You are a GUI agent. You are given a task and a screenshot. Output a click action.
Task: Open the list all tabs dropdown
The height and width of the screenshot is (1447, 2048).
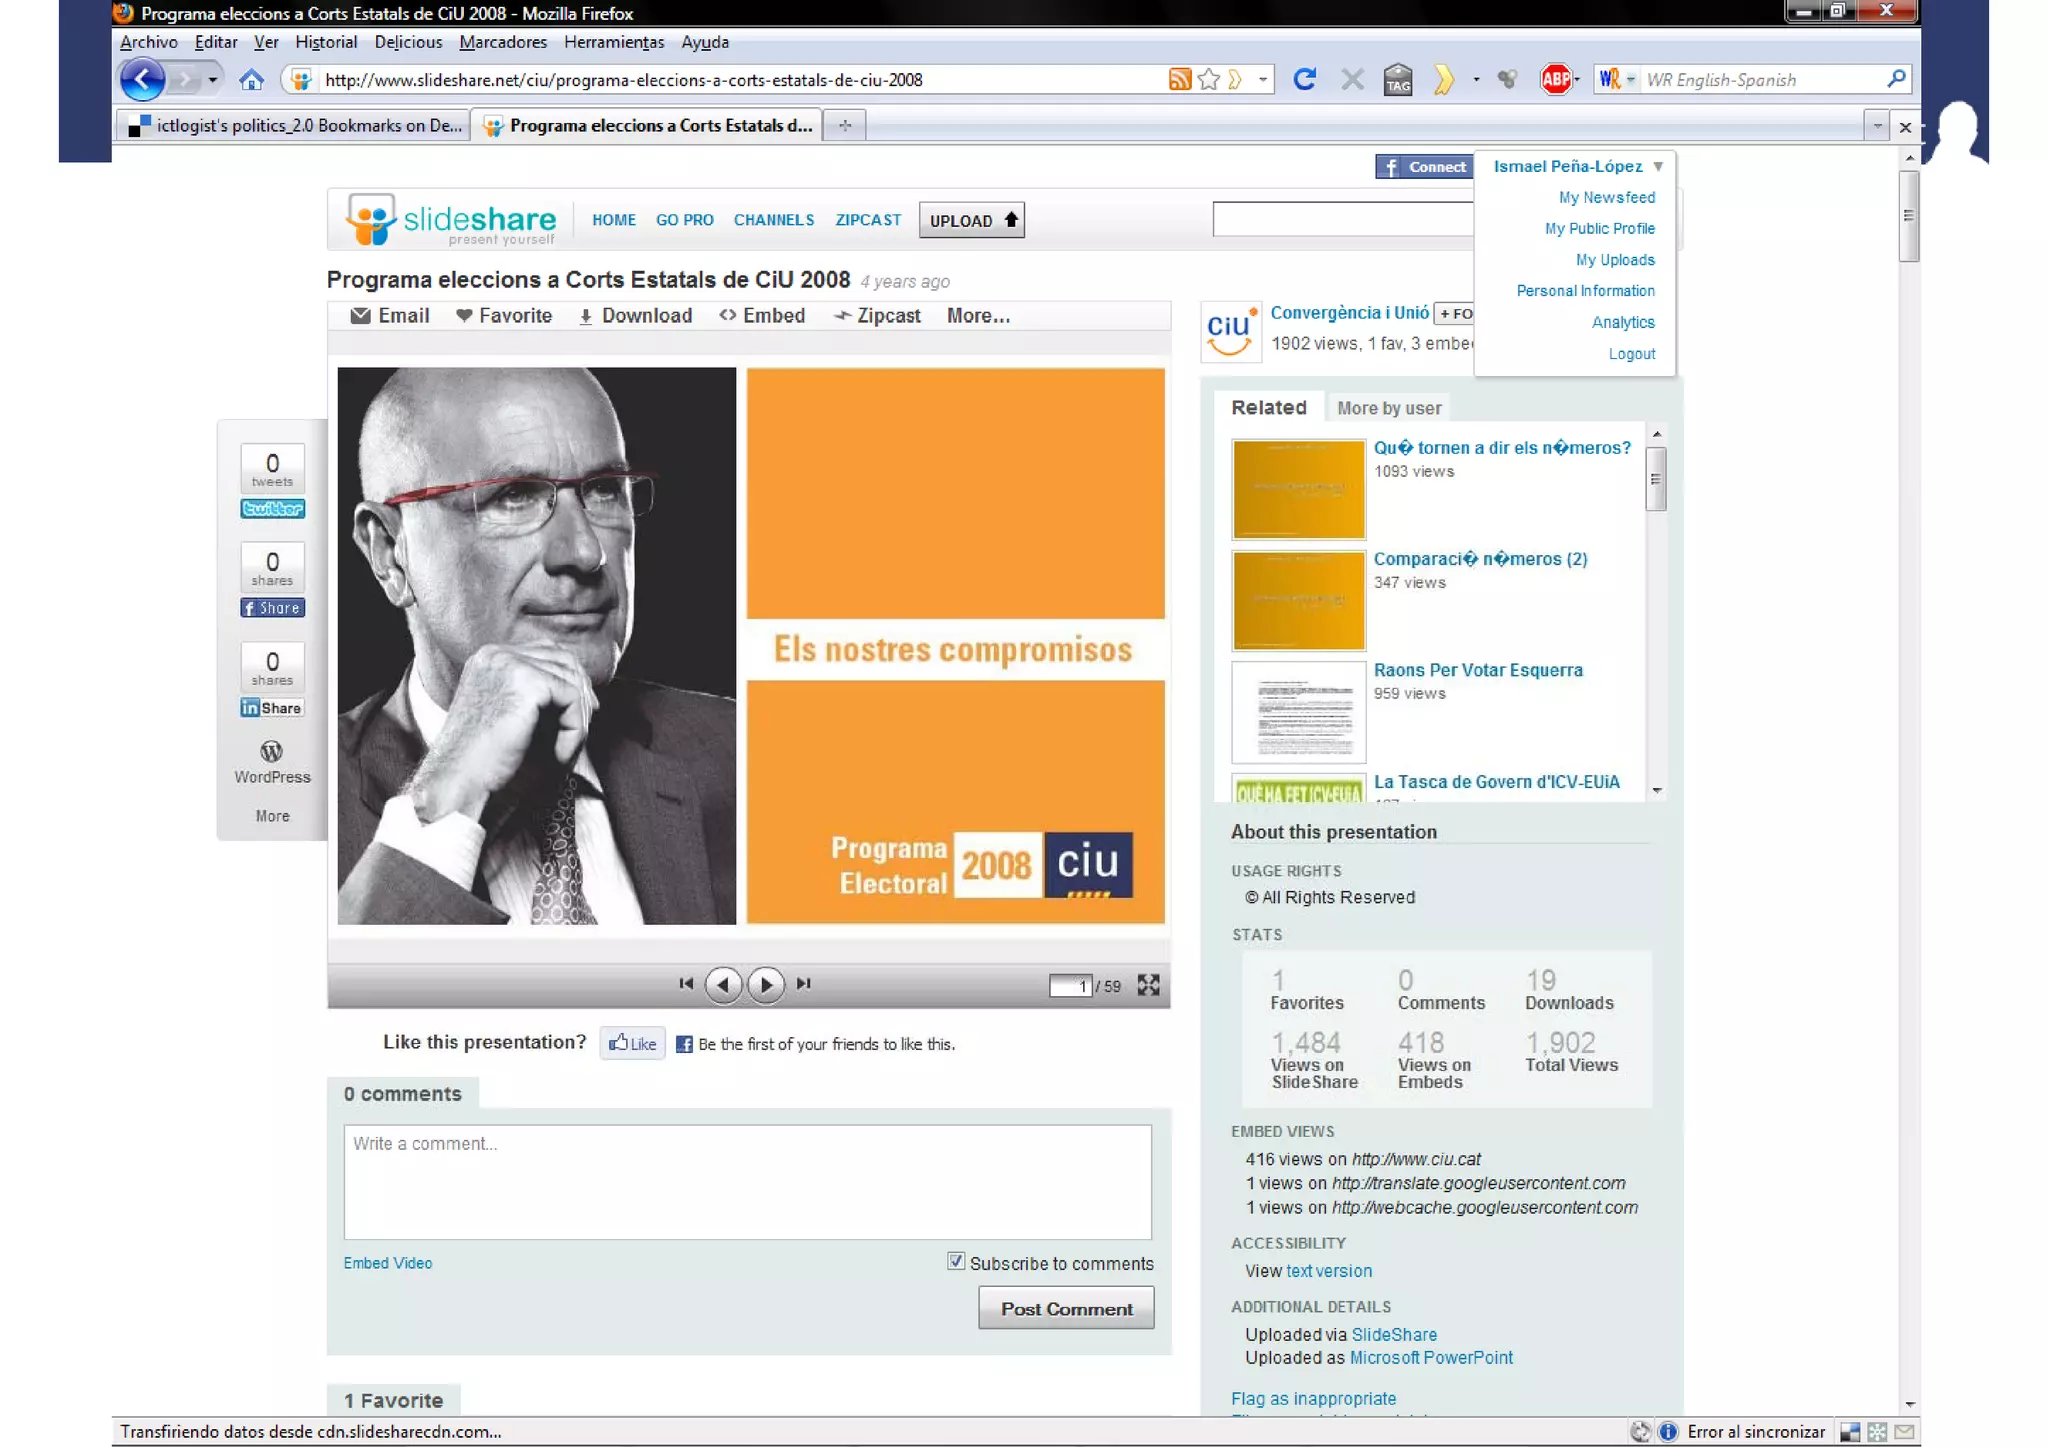click(x=1876, y=126)
